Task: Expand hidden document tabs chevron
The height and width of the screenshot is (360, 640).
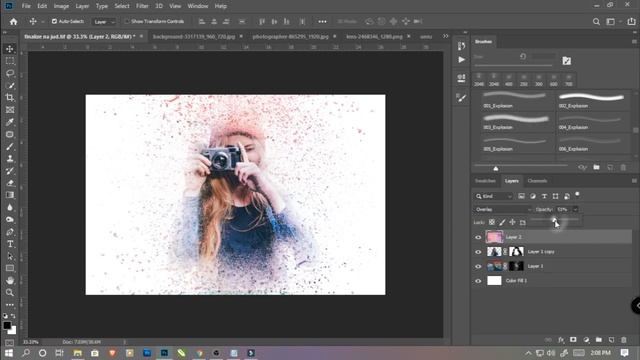Action: 445,36
